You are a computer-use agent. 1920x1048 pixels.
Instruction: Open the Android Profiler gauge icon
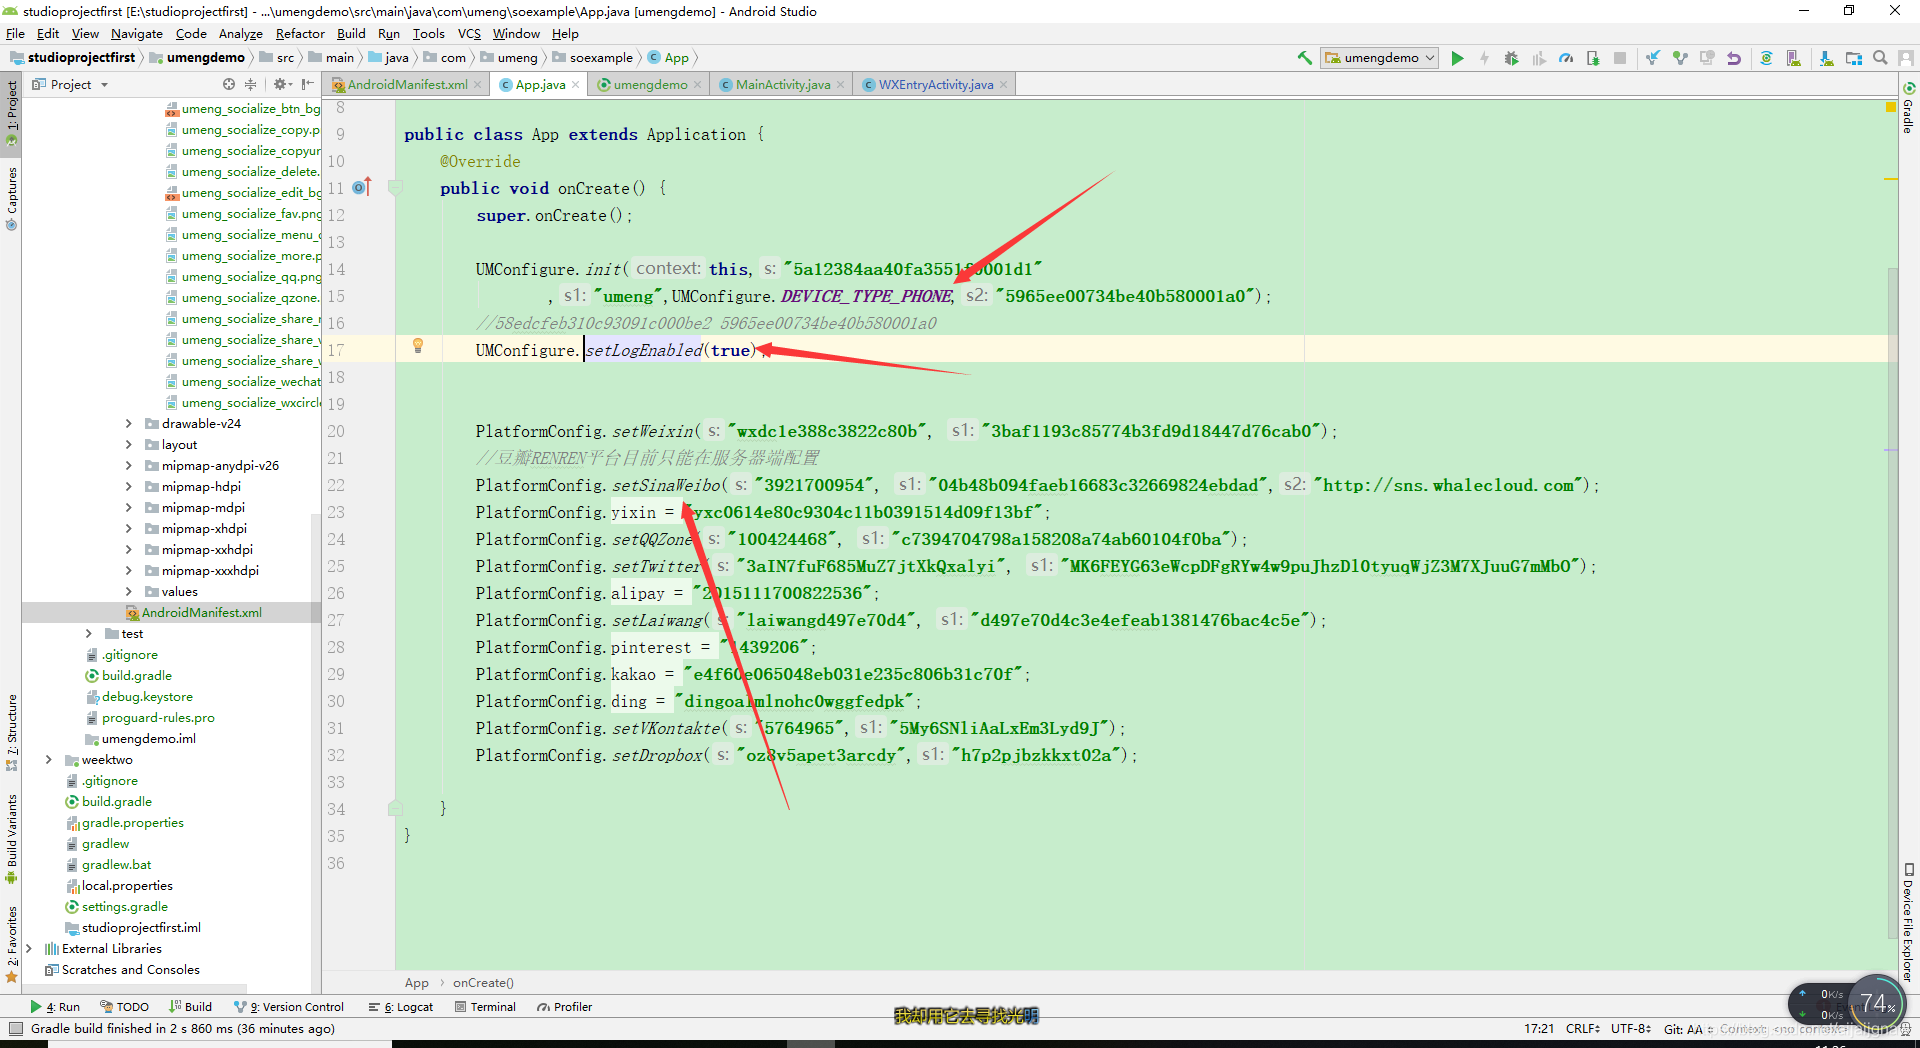point(1566,58)
